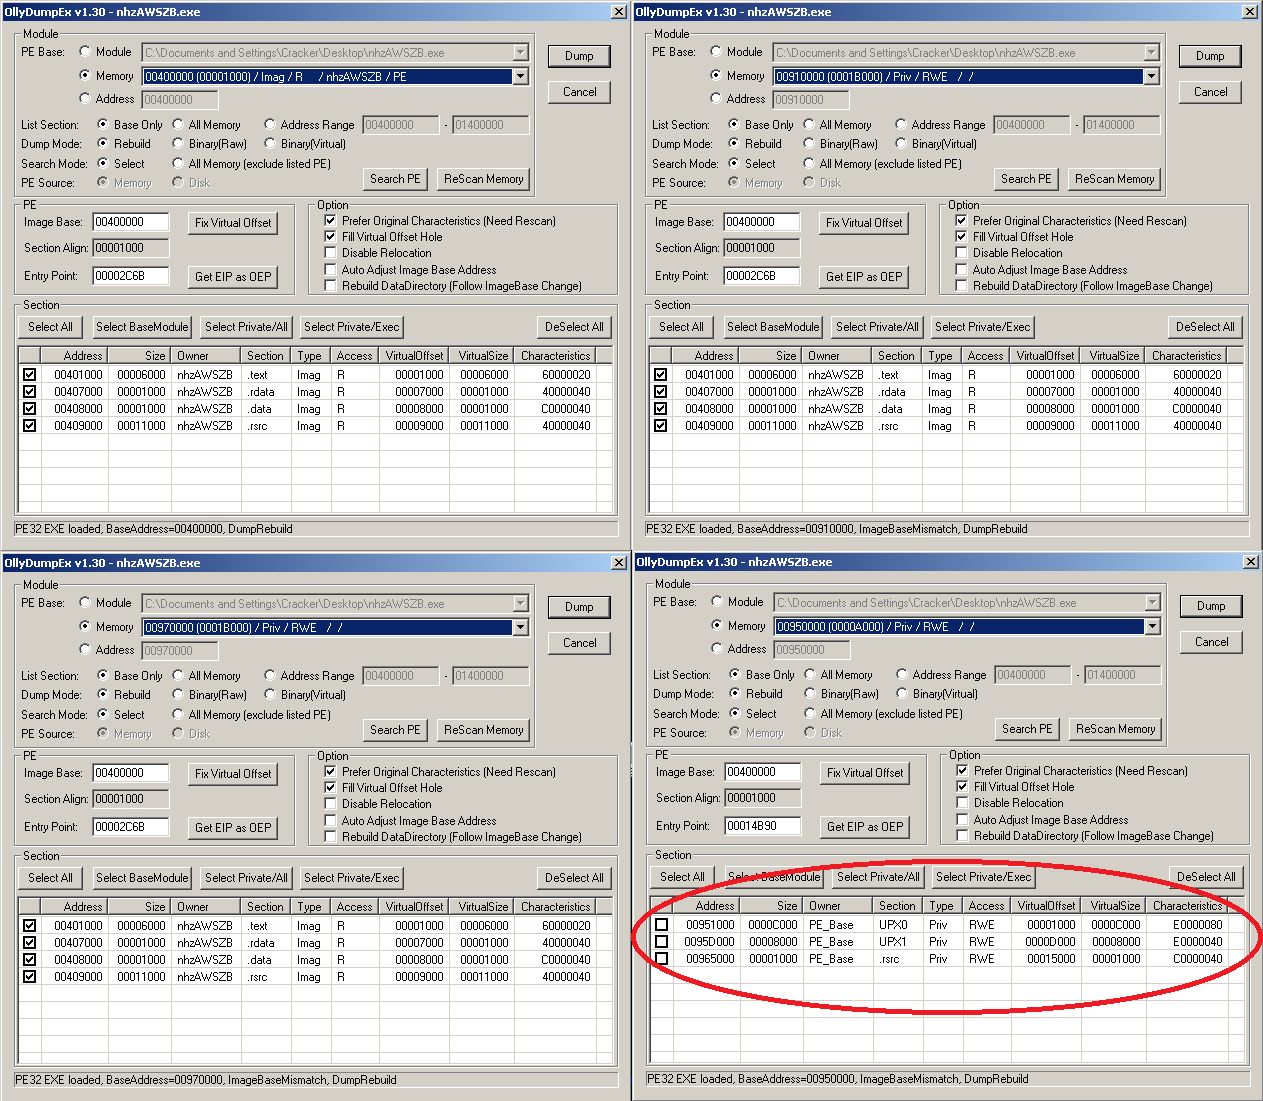Uncheck .rdata section row in 00910000 base window
Viewport: 1263px width, 1101px height.
pos(661,392)
